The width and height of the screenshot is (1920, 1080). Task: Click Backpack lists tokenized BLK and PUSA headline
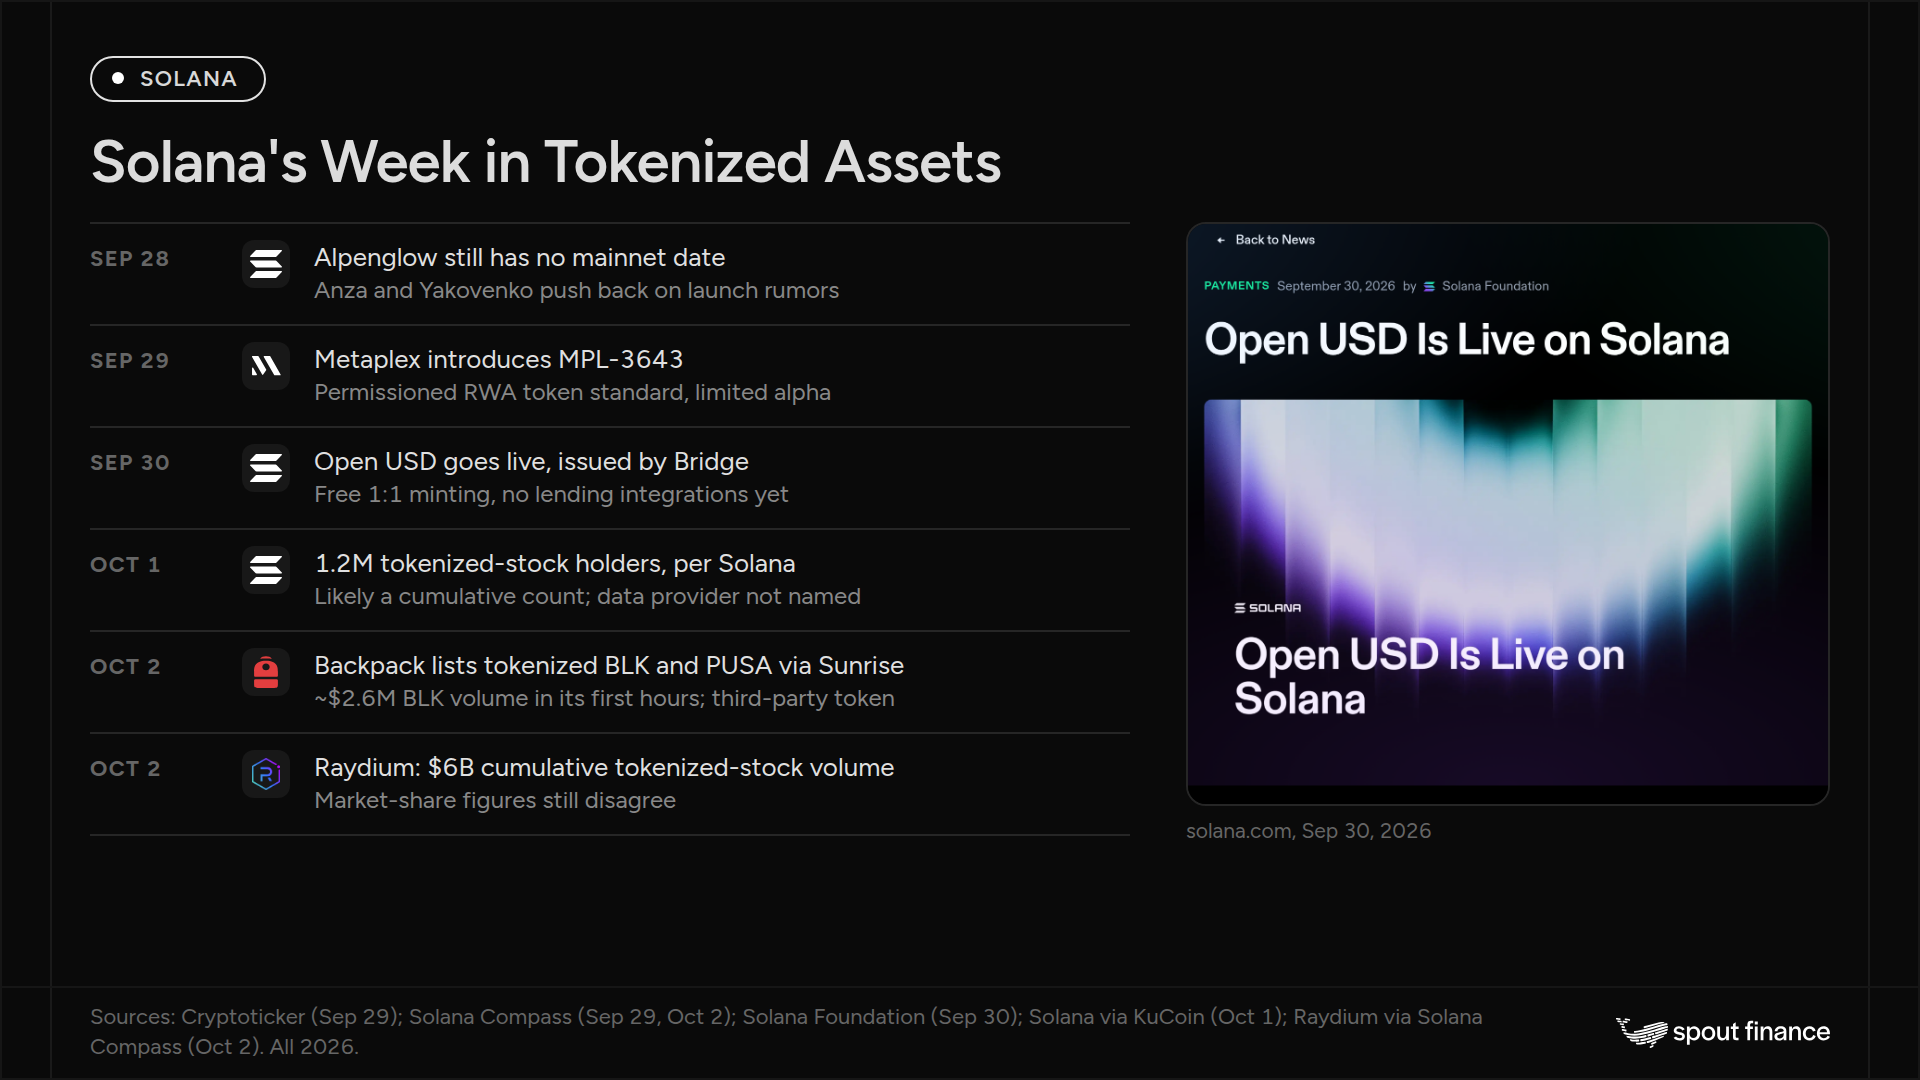[x=608, y=666]
